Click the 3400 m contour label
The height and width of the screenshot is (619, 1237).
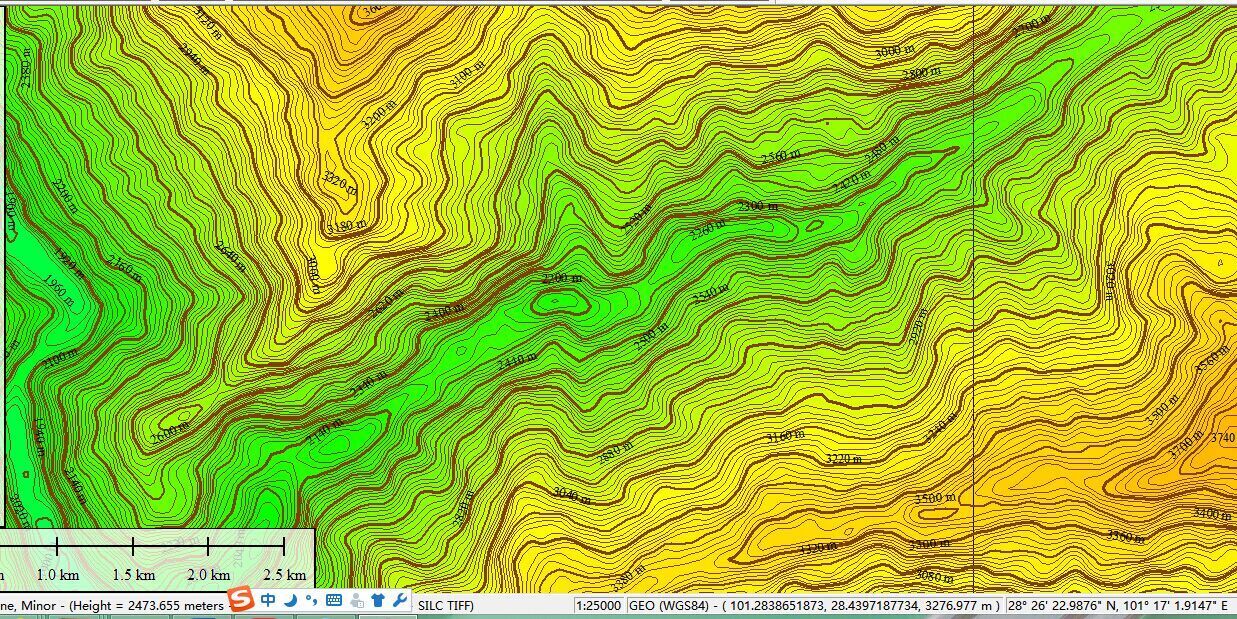1211,513
